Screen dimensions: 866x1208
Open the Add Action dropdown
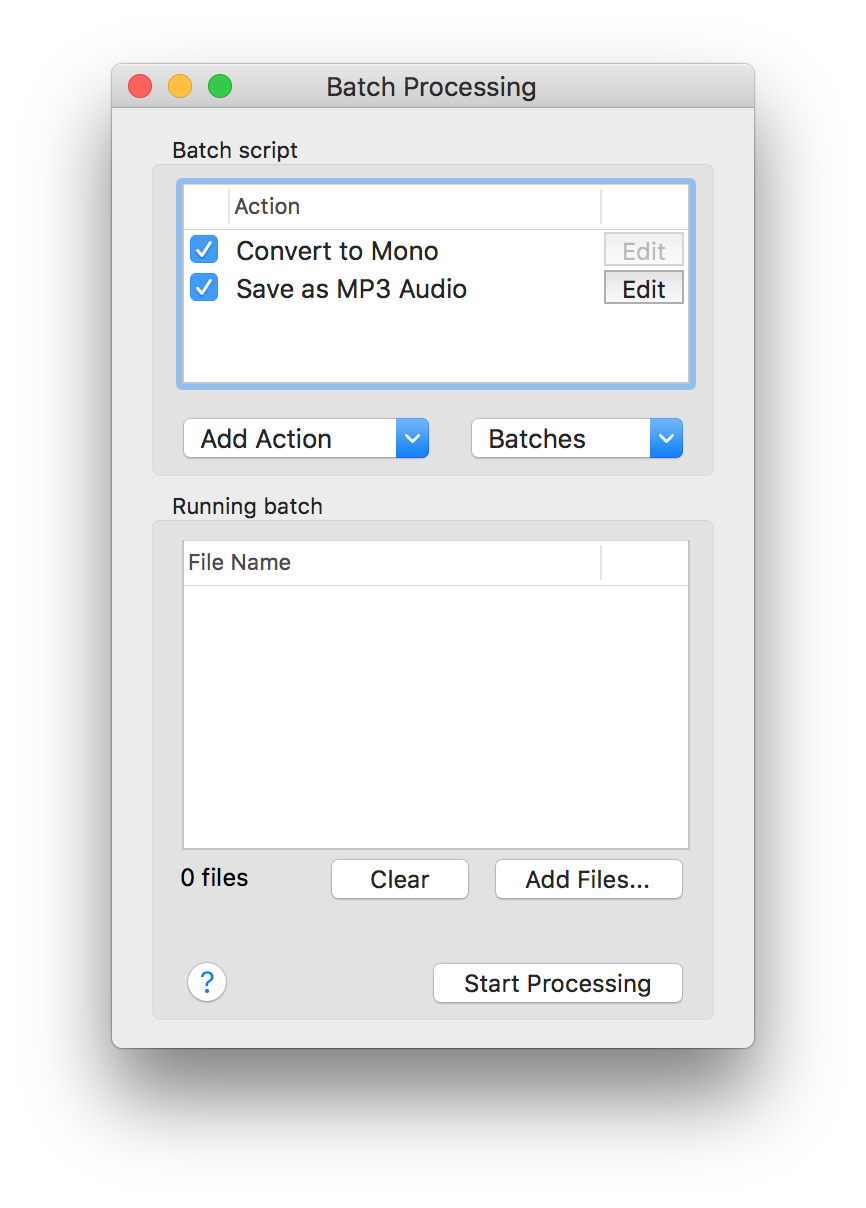tap(306, 438)
